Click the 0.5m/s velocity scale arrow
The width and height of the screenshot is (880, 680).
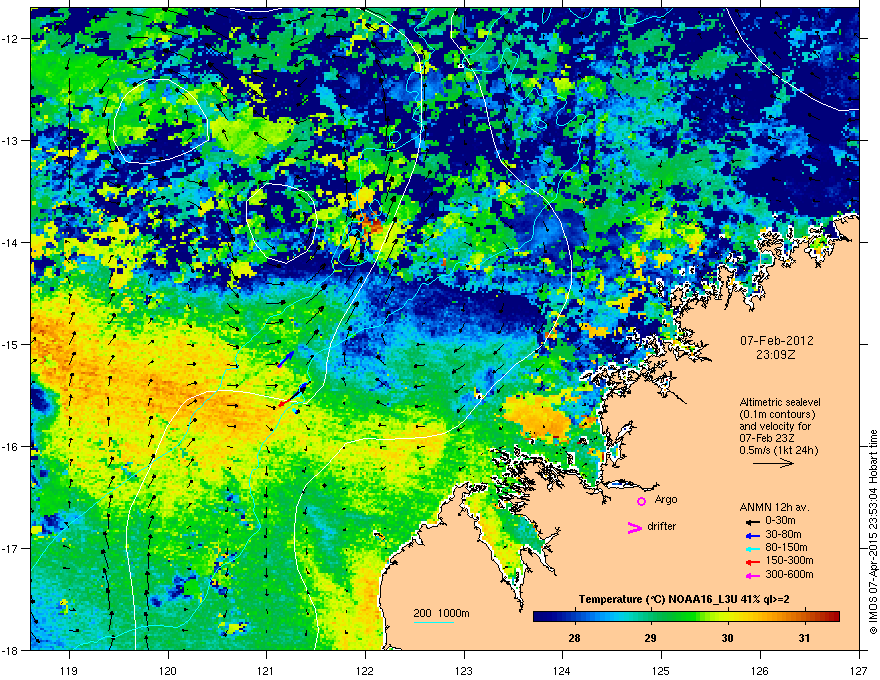coord(773,463)
